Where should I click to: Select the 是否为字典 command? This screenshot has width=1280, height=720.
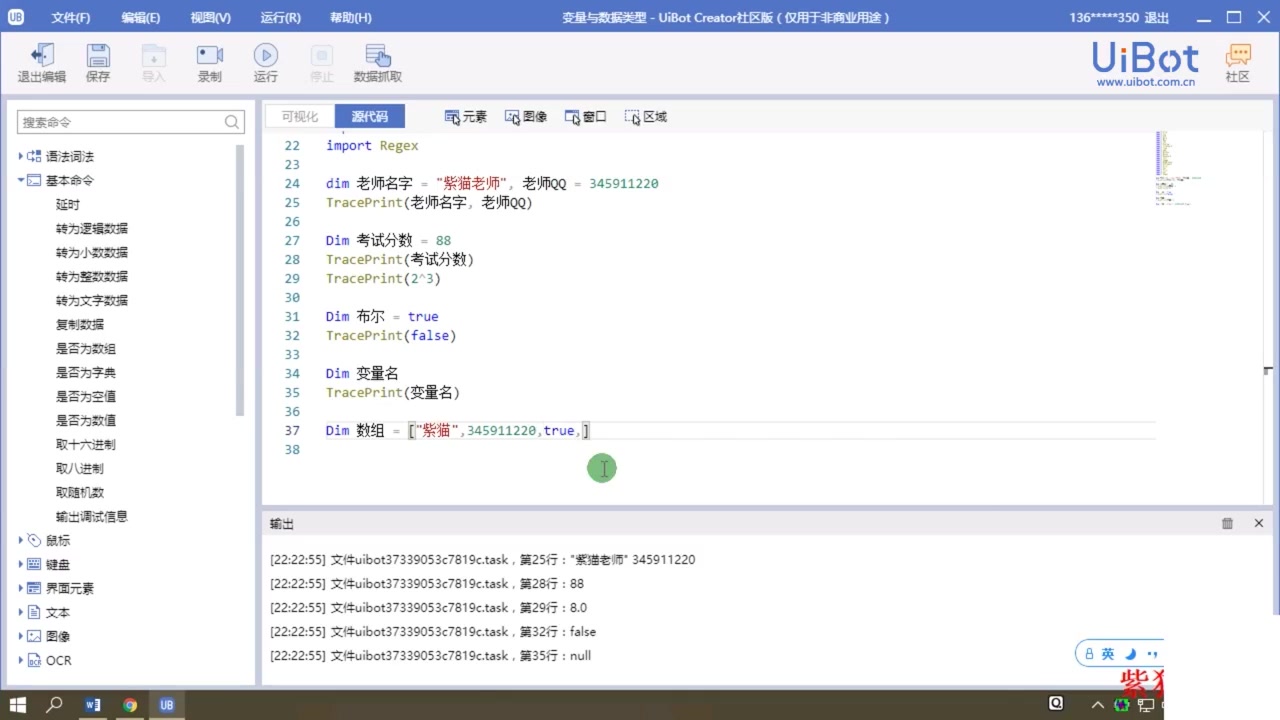86,373
